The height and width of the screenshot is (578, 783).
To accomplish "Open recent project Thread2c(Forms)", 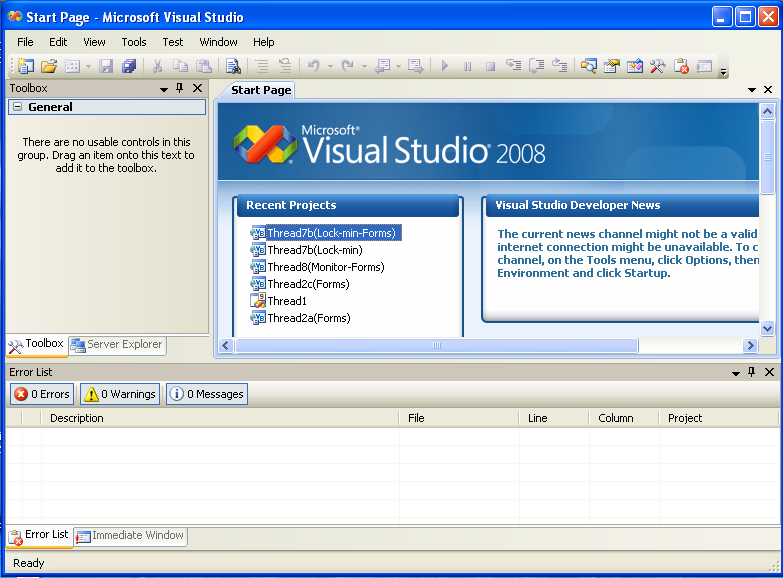I will [308, 284].
